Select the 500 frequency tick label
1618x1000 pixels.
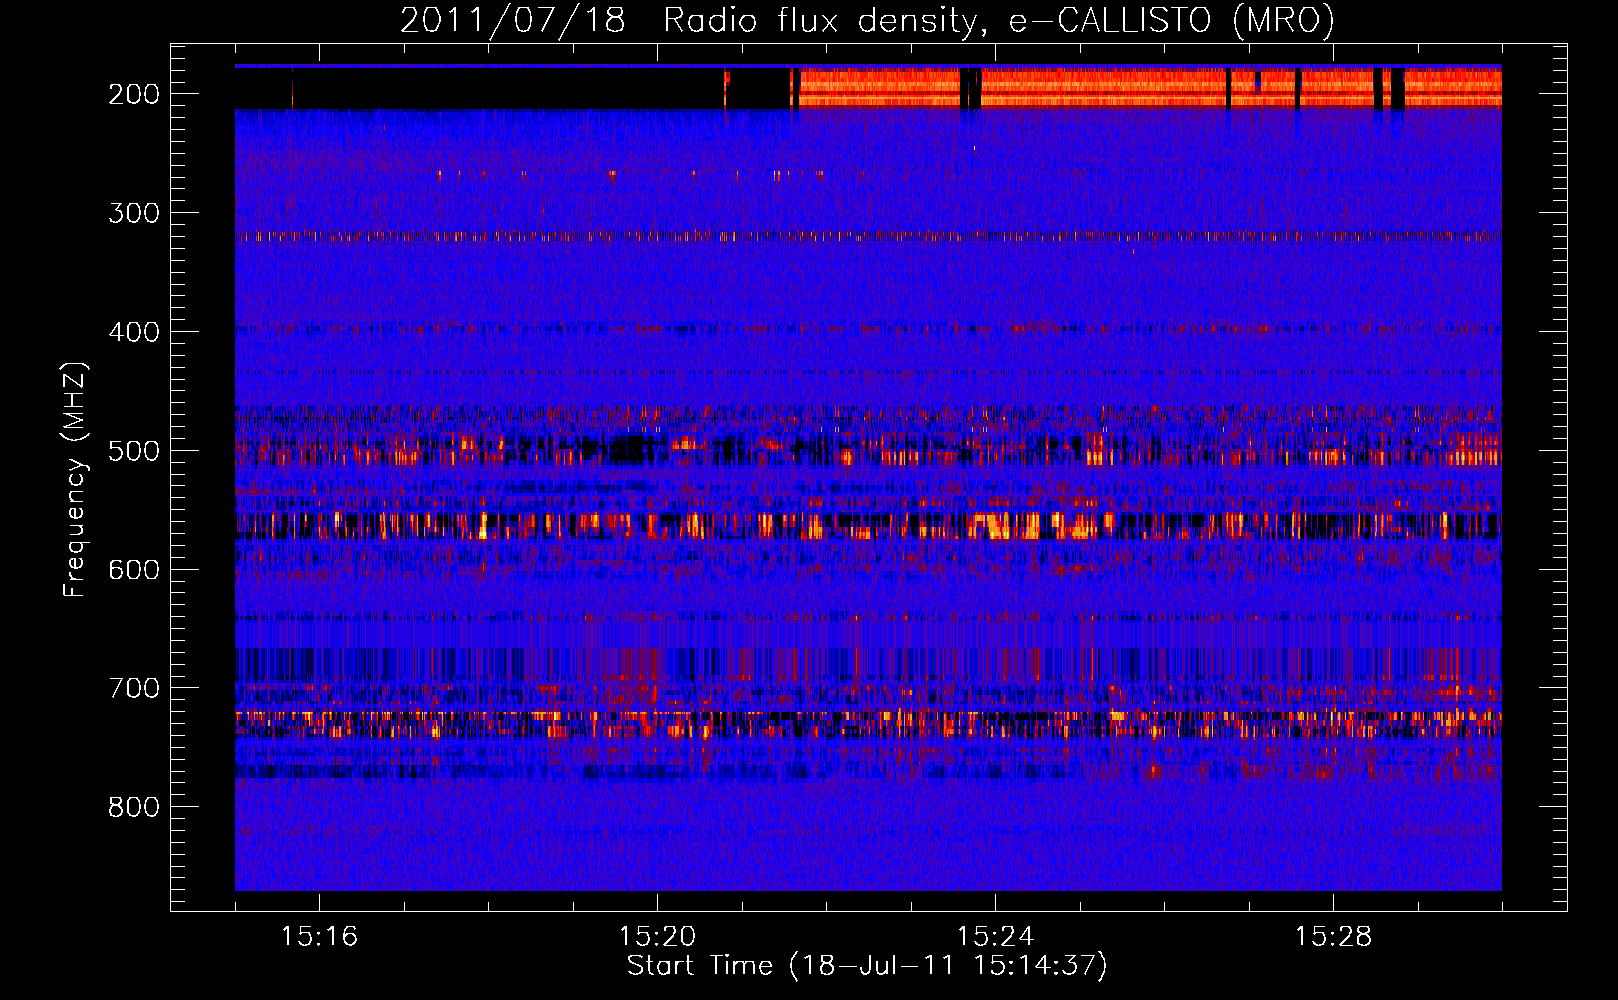tap(134, 451)
